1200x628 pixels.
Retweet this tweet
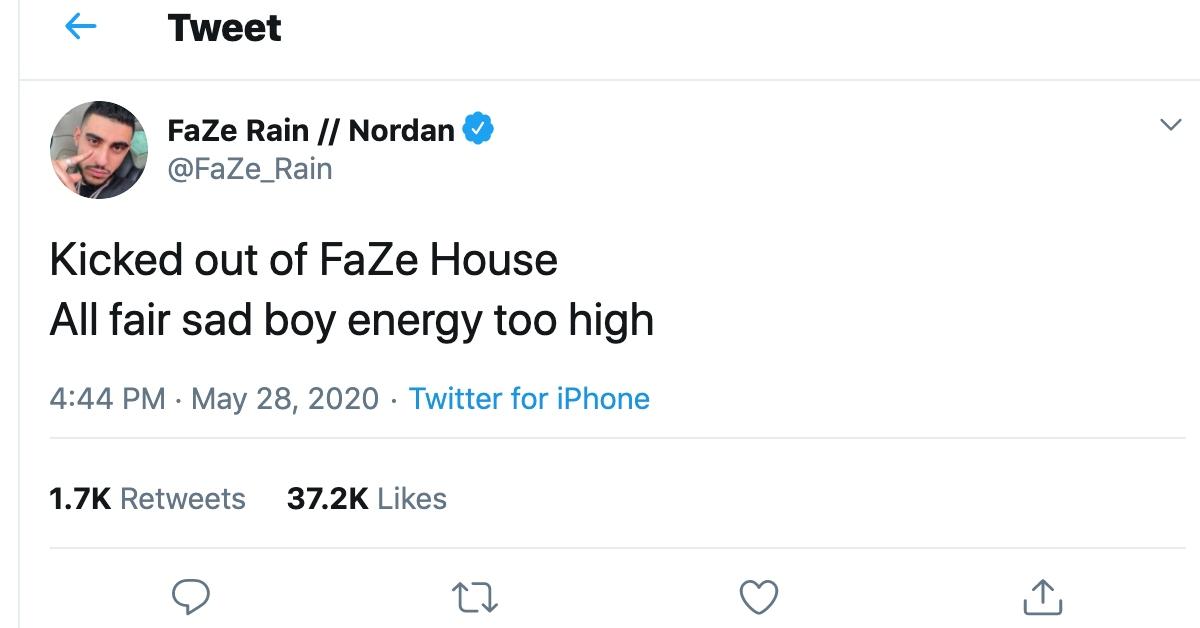coord(474,598)
